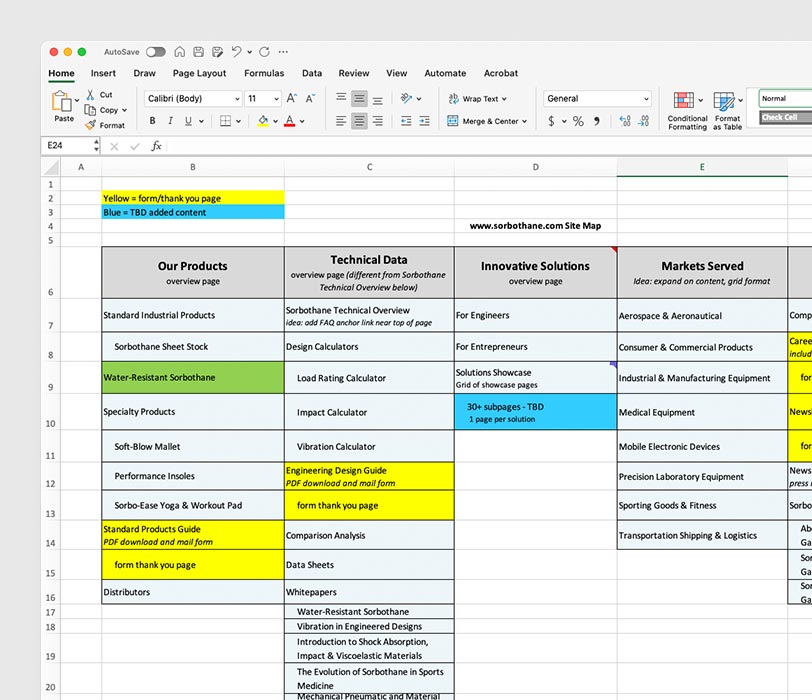Open the Formulas tab
Image resolution: width=812 pixels, height=700 pixels.
point(264,73)
